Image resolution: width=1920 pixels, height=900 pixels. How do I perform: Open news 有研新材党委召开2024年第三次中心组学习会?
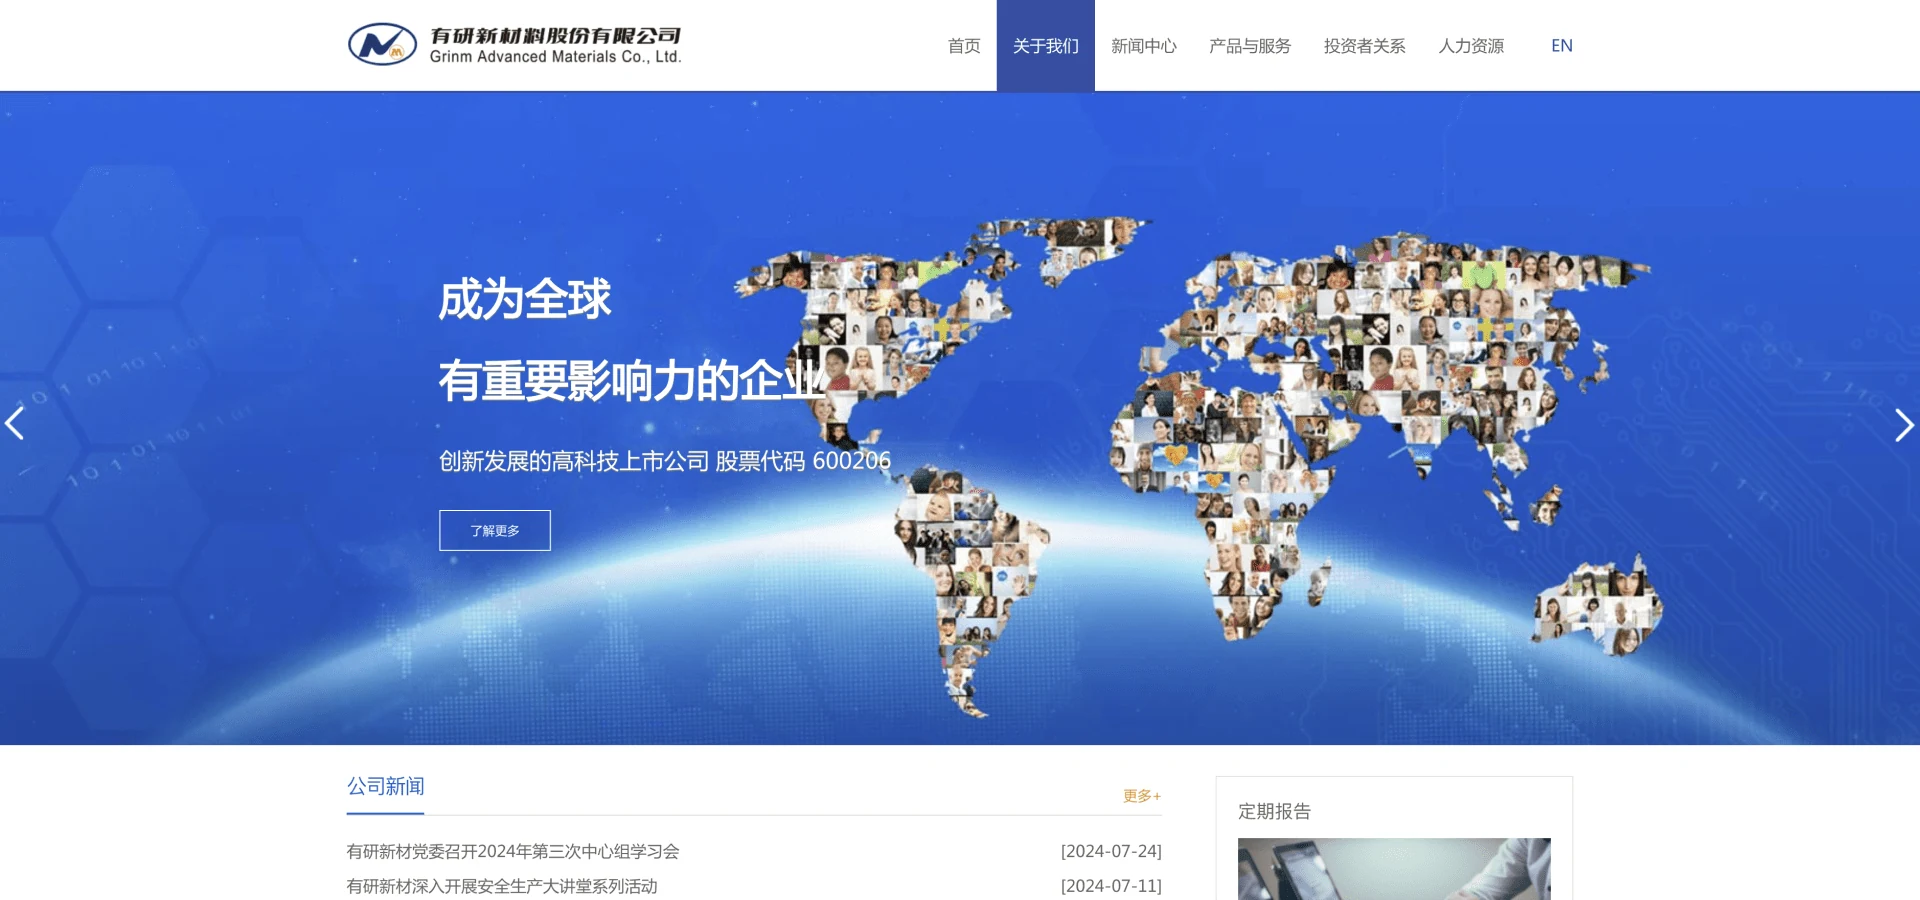(513, 851)
